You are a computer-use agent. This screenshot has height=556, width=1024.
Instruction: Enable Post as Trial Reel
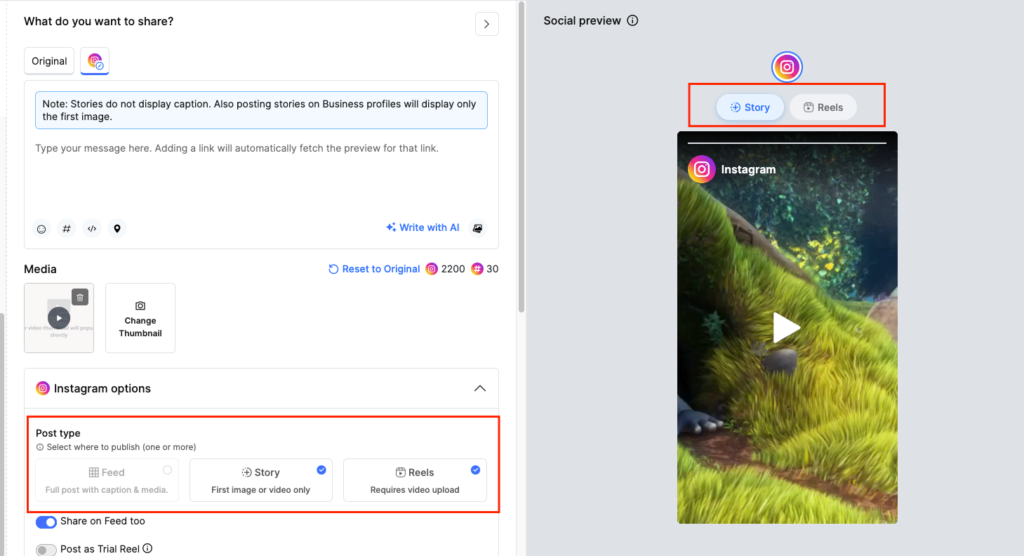point(46,549)
